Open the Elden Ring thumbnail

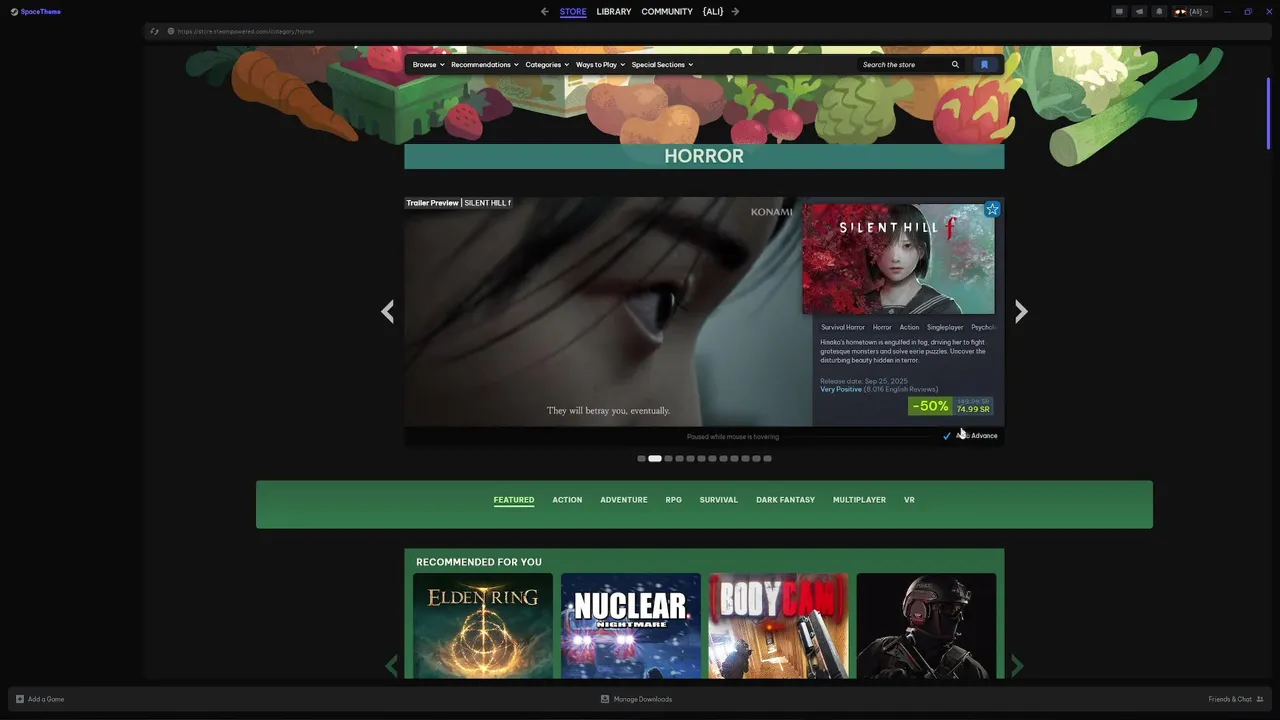point(483,626)
